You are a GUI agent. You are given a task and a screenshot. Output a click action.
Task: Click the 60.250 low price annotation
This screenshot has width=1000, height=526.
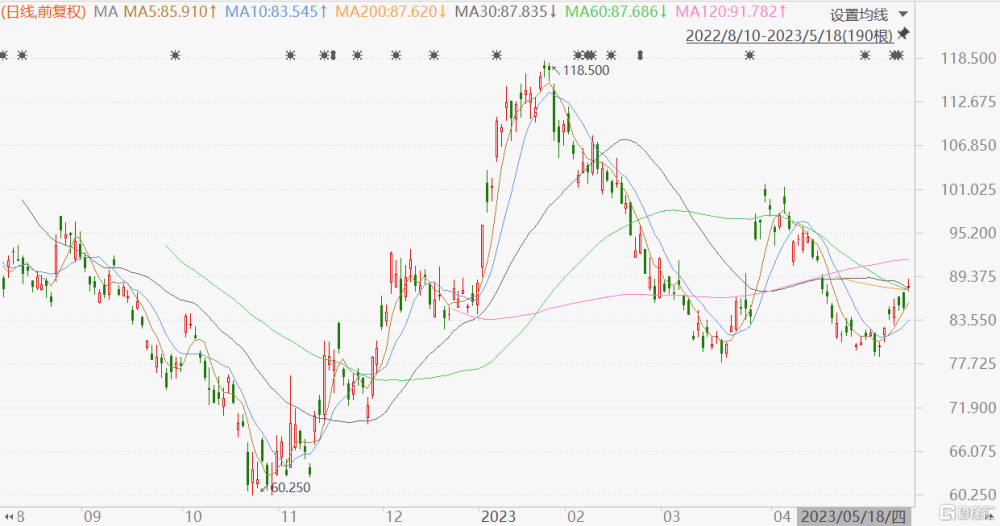290,488
